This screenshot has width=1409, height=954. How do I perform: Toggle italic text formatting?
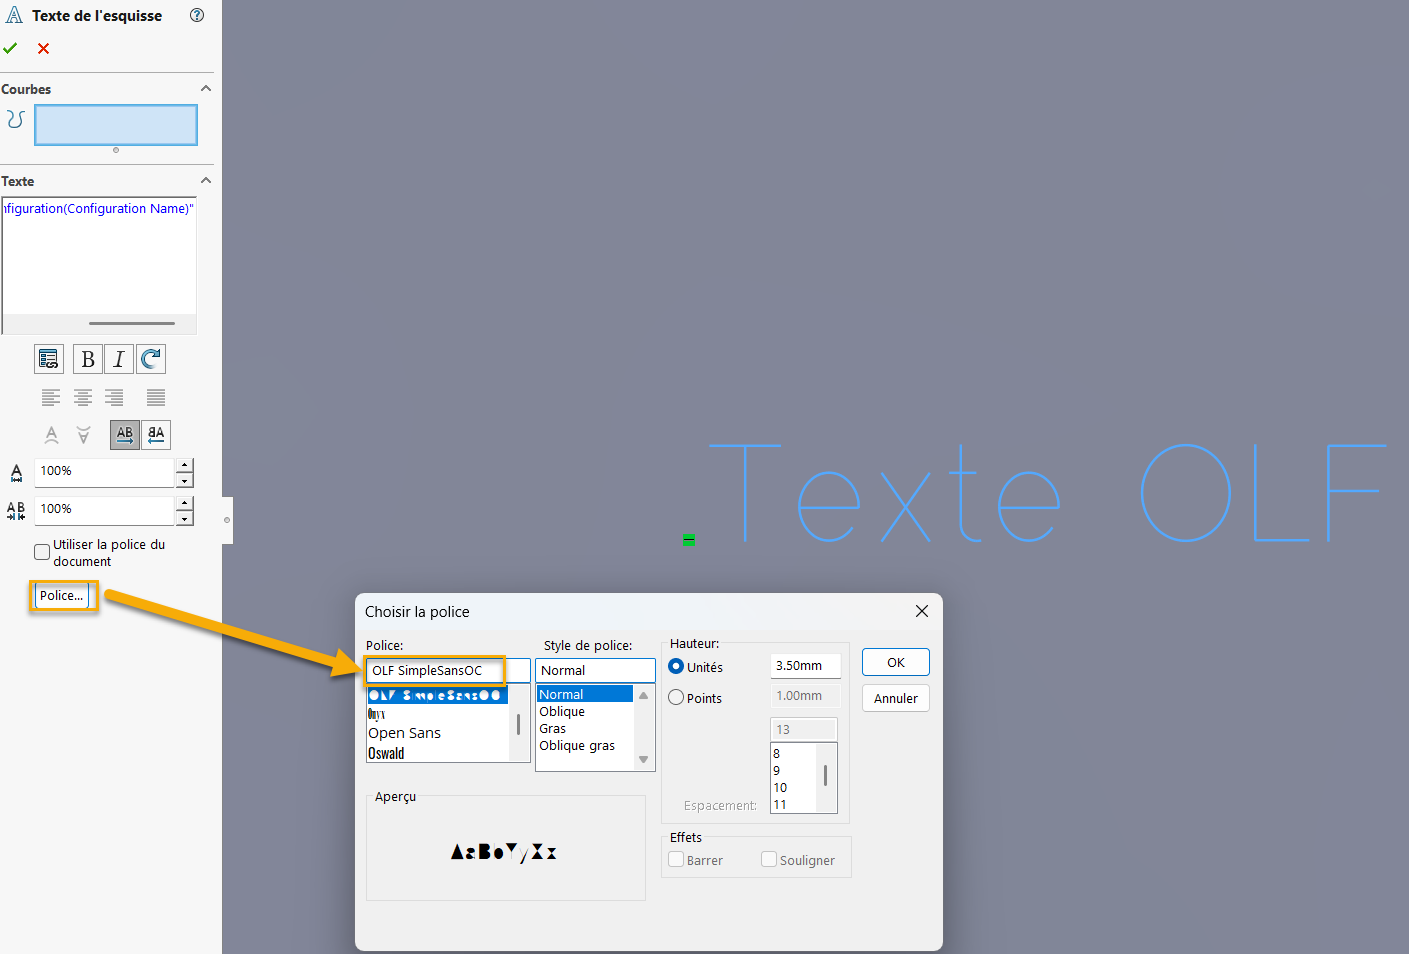click(119, 359)
